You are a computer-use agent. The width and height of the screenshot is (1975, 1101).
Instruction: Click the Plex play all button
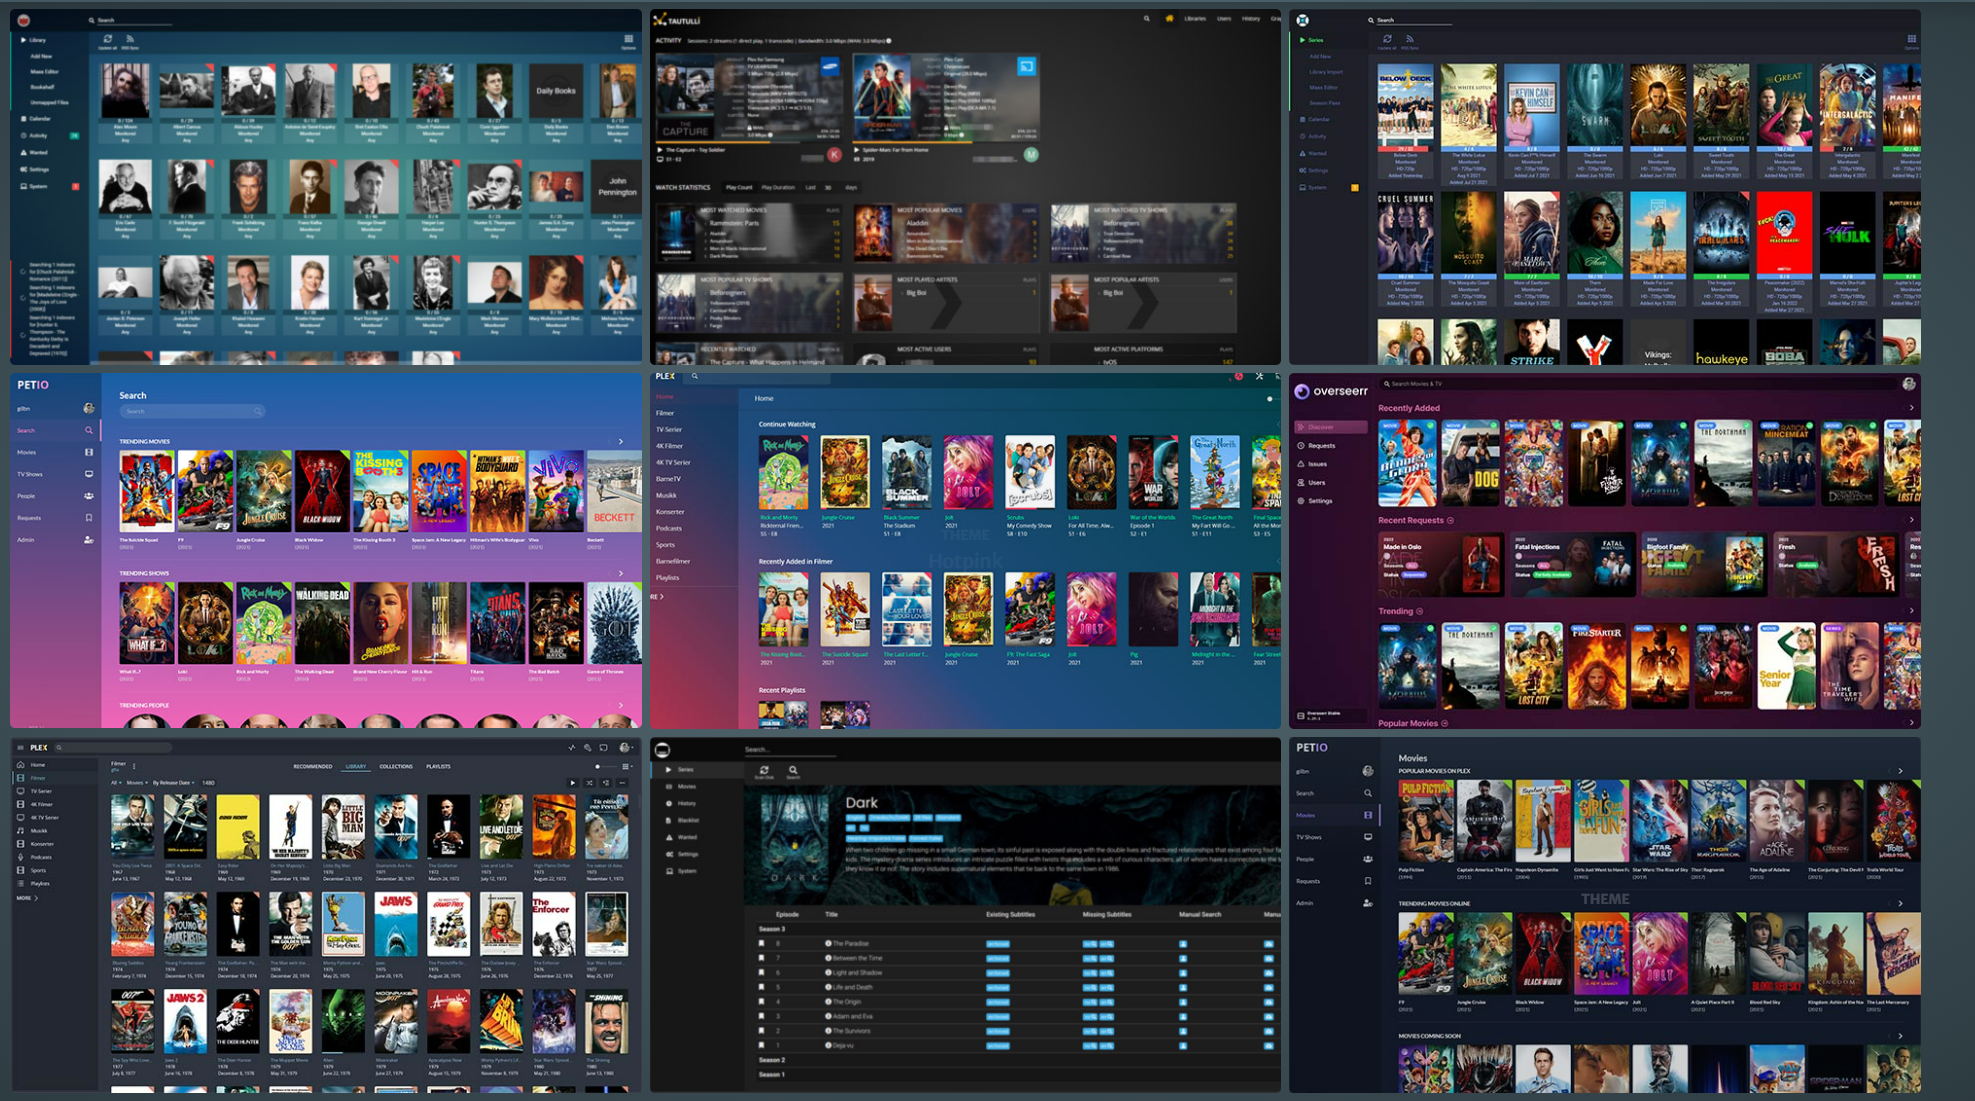572,783
